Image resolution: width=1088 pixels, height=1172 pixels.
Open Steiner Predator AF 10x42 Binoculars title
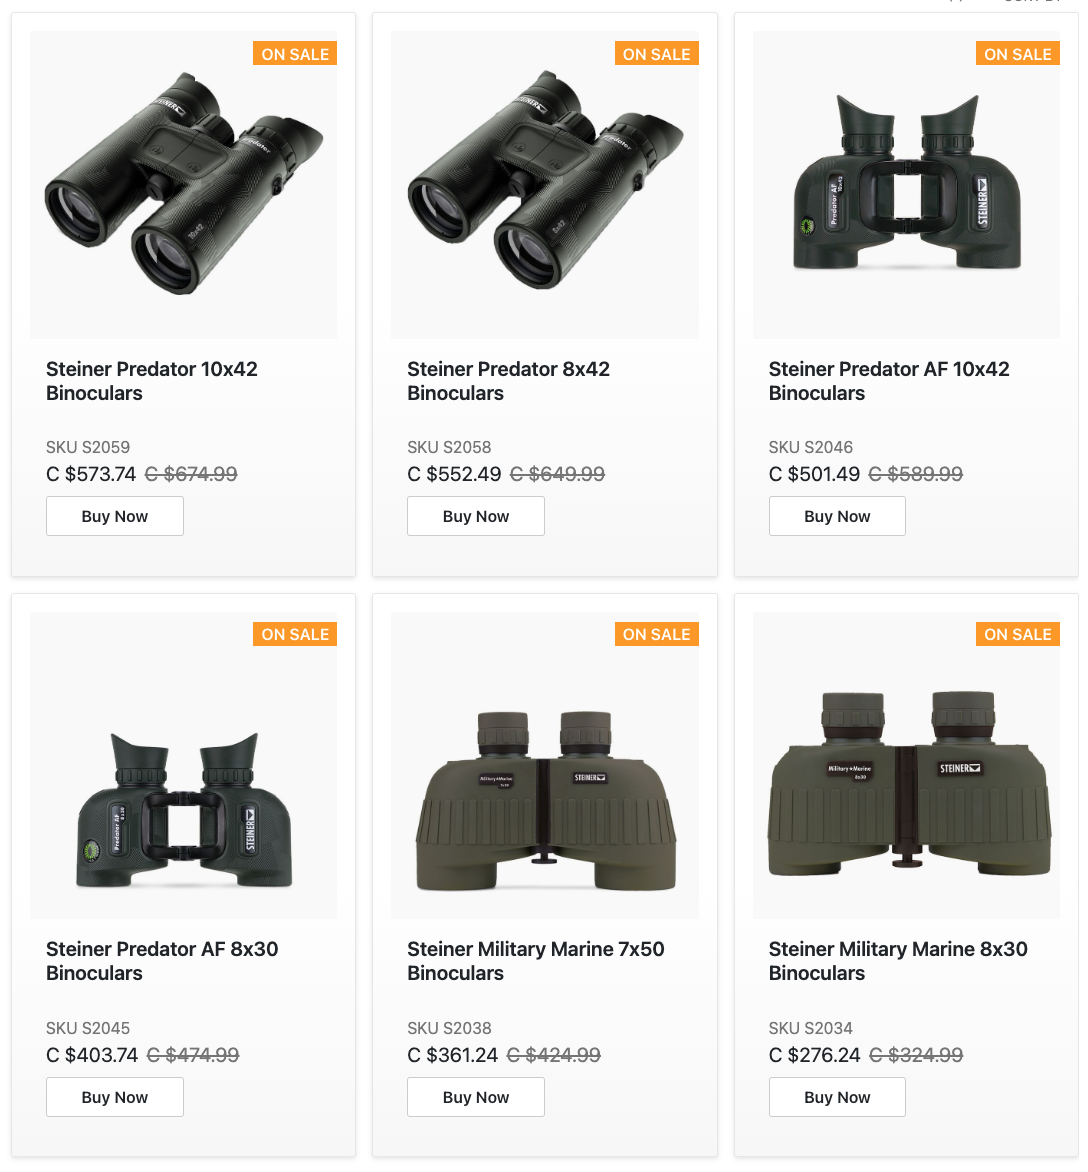tap(888, 381)
